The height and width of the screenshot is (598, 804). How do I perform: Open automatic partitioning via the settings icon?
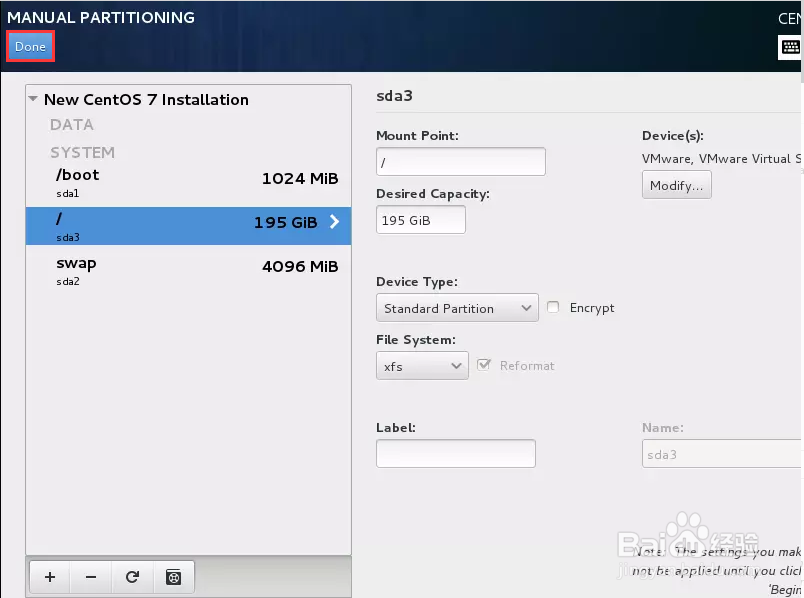tap(172, 577)
